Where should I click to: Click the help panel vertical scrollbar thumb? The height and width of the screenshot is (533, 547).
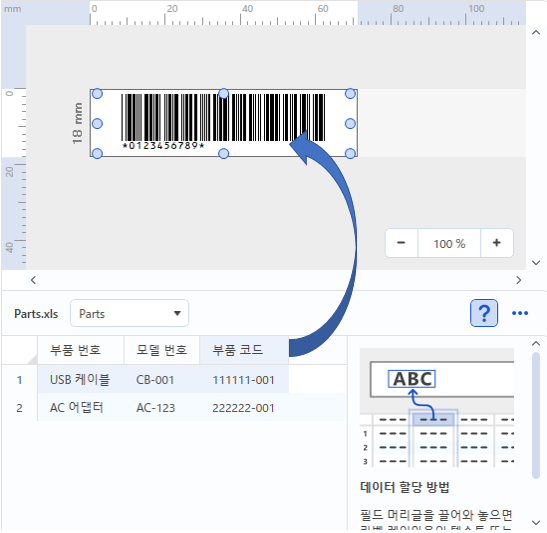coord(536,415)
